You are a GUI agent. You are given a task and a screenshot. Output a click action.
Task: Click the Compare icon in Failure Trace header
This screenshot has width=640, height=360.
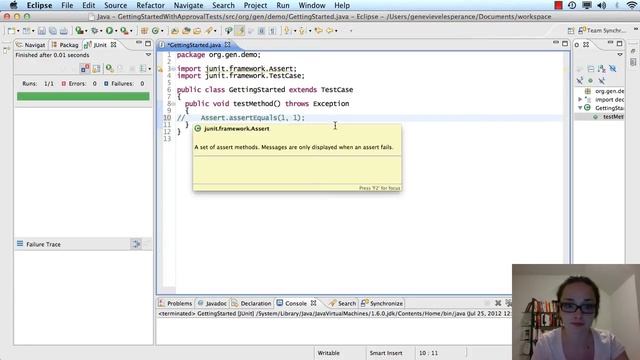136,244
